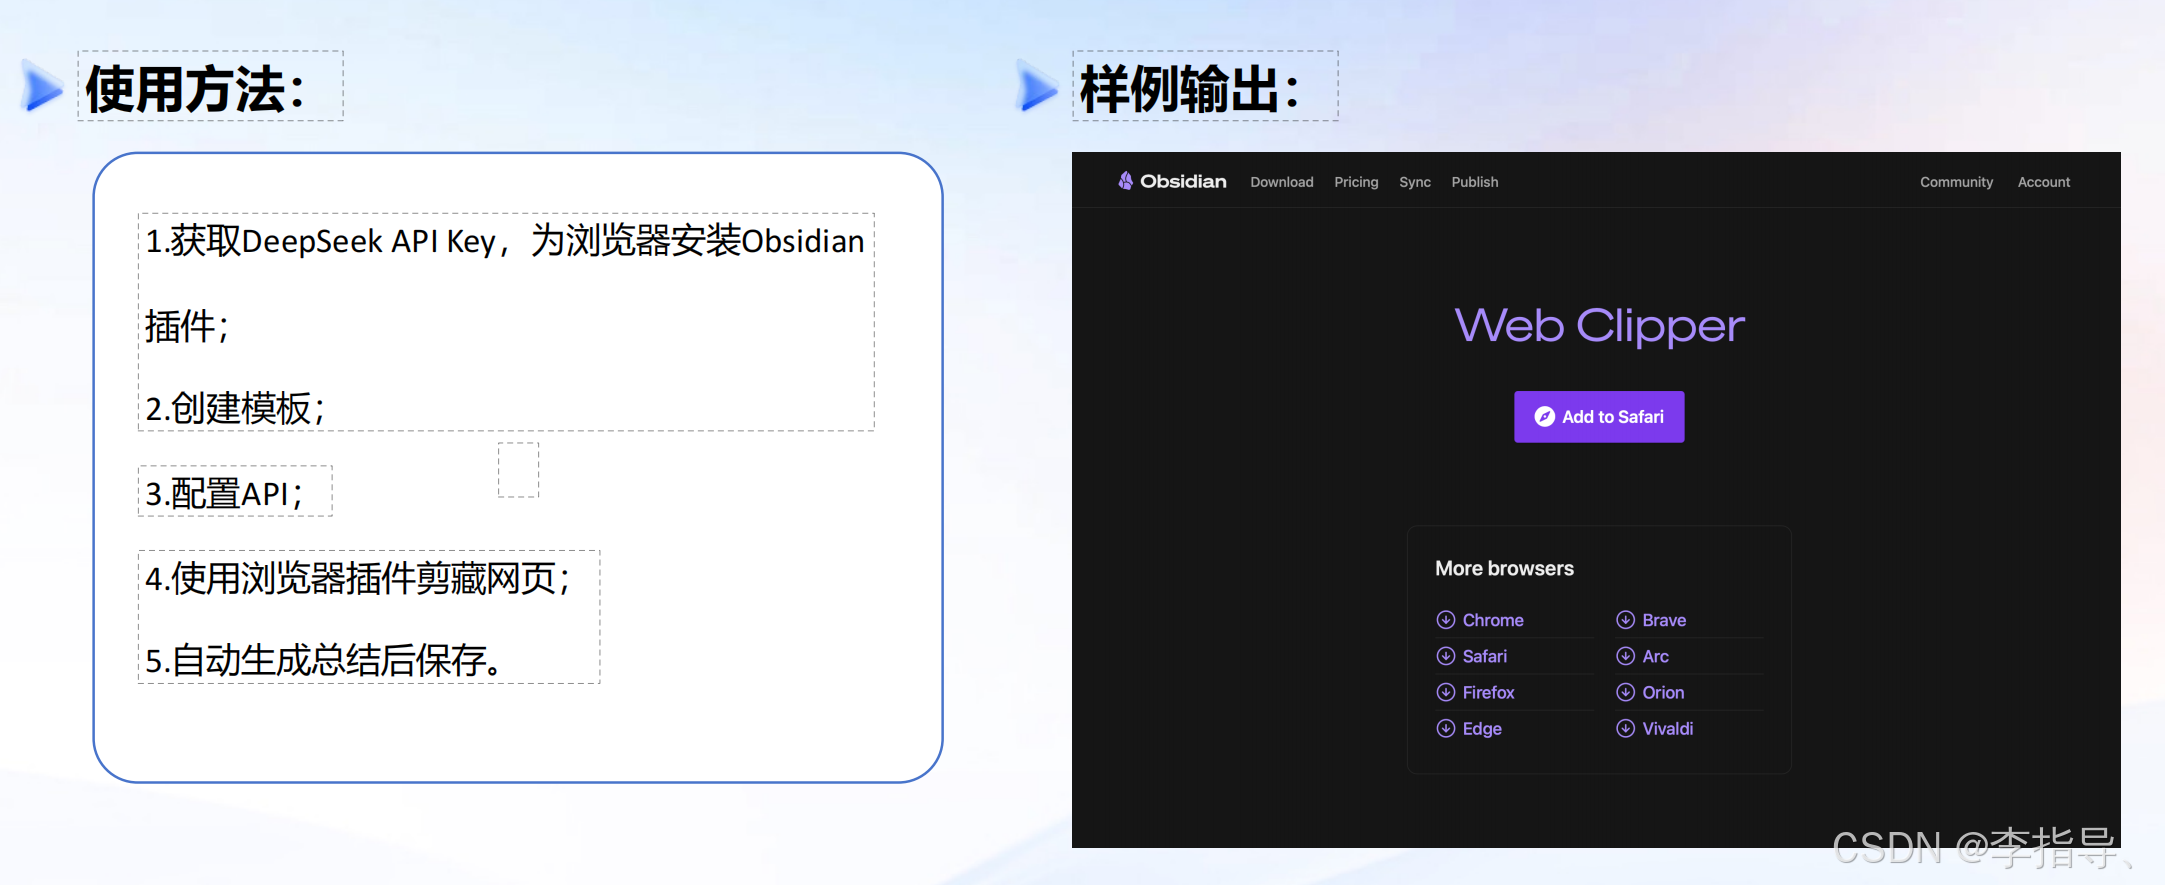Click the step text 3.配置API
2165x885 pixels.
coord(224,493)
